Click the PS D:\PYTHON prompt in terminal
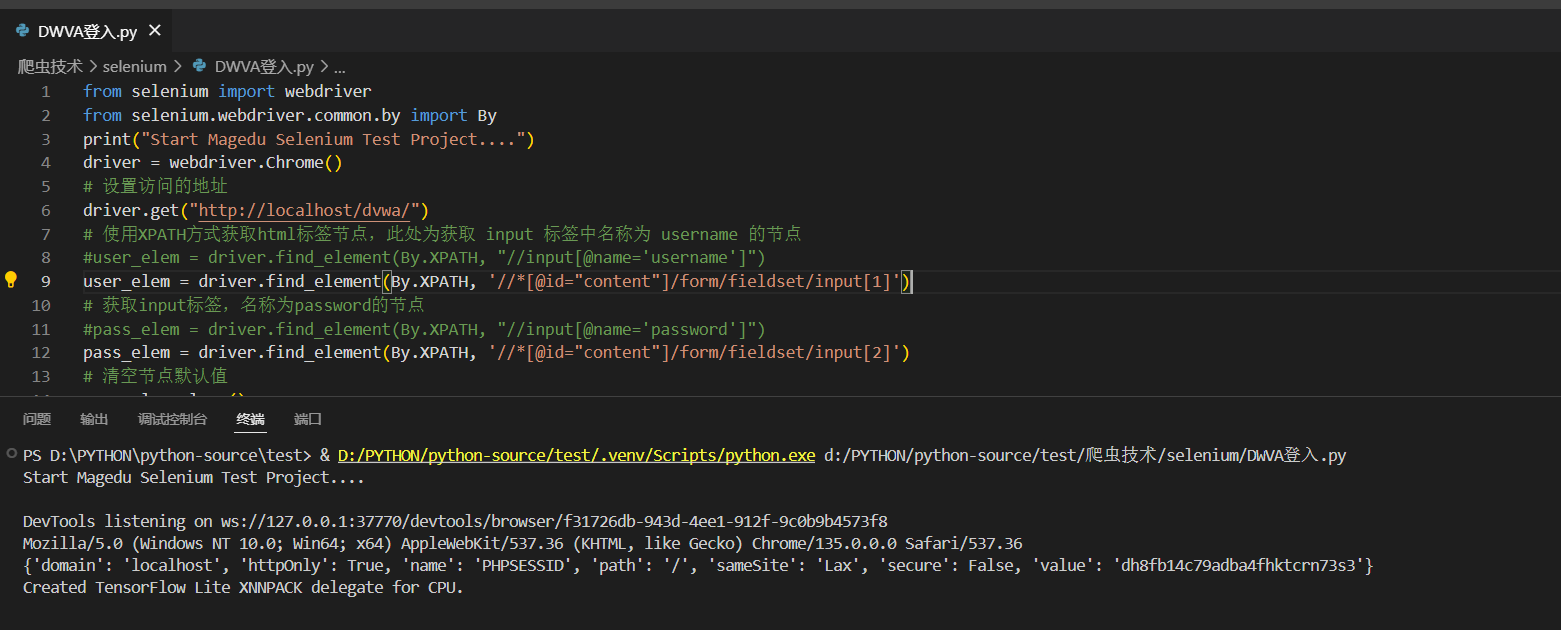The width and height of the screenshot is (1561, 630). coord(168,455)
